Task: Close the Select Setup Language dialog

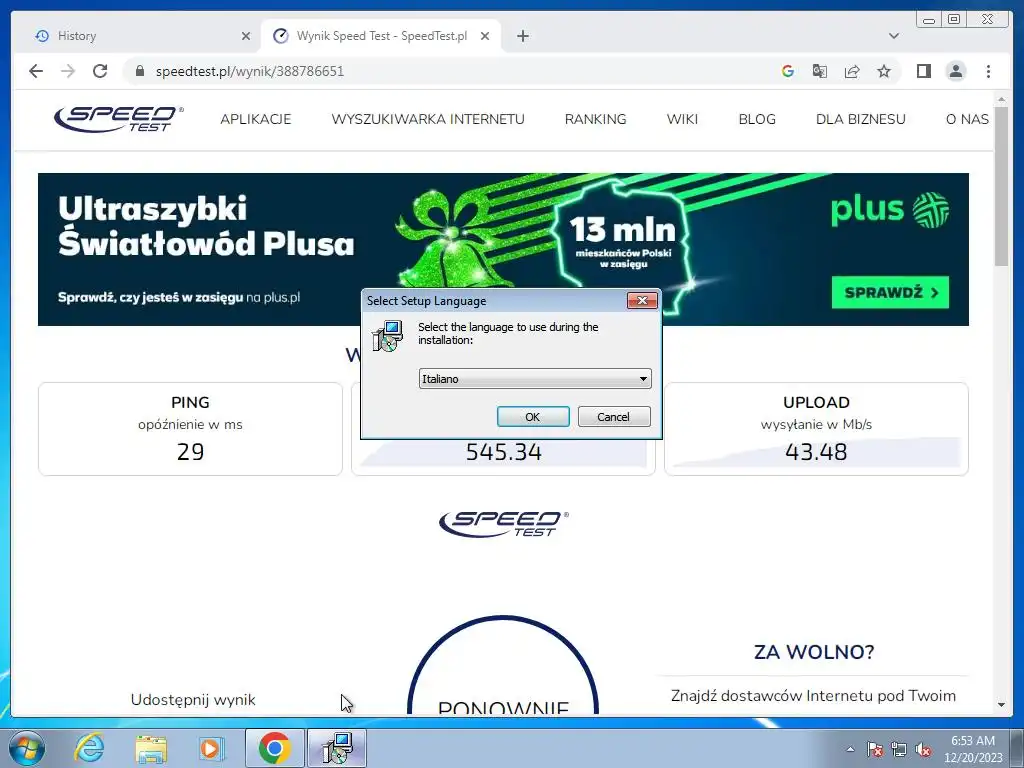Action: coord(642,300)
